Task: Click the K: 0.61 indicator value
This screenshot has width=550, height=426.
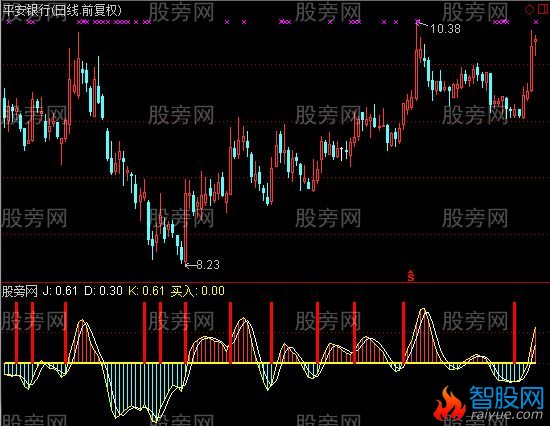Action: click(146, 291)
